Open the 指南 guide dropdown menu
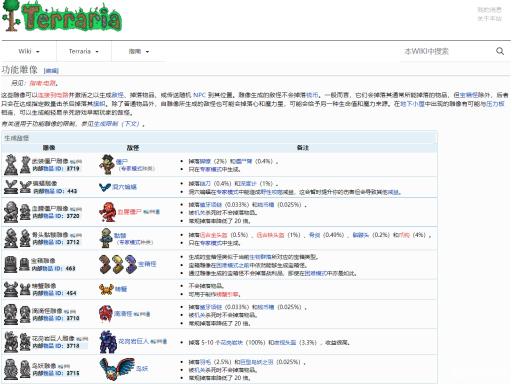 (x=139, y=51)
